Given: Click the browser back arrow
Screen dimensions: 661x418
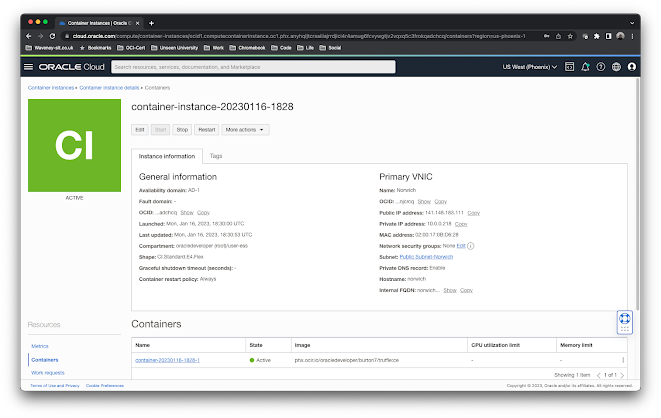Looking at the screenshot, I should (x=29, y=36).
